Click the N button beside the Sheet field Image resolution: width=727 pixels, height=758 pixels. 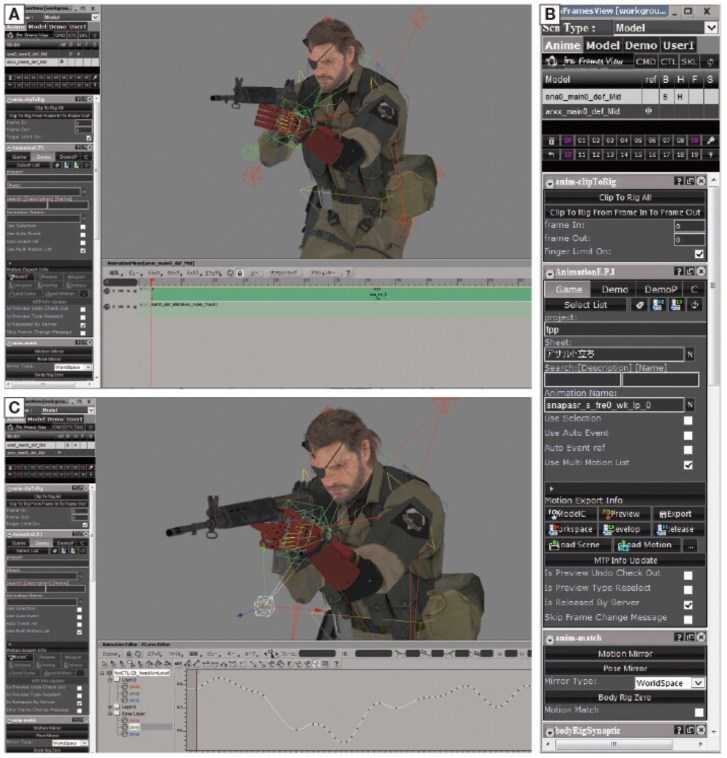(690, 354)
